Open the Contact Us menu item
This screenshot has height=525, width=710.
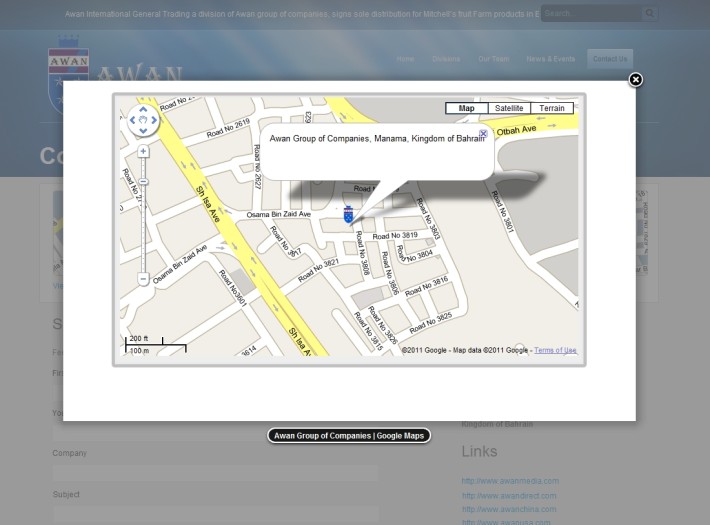tap(609, 59)
